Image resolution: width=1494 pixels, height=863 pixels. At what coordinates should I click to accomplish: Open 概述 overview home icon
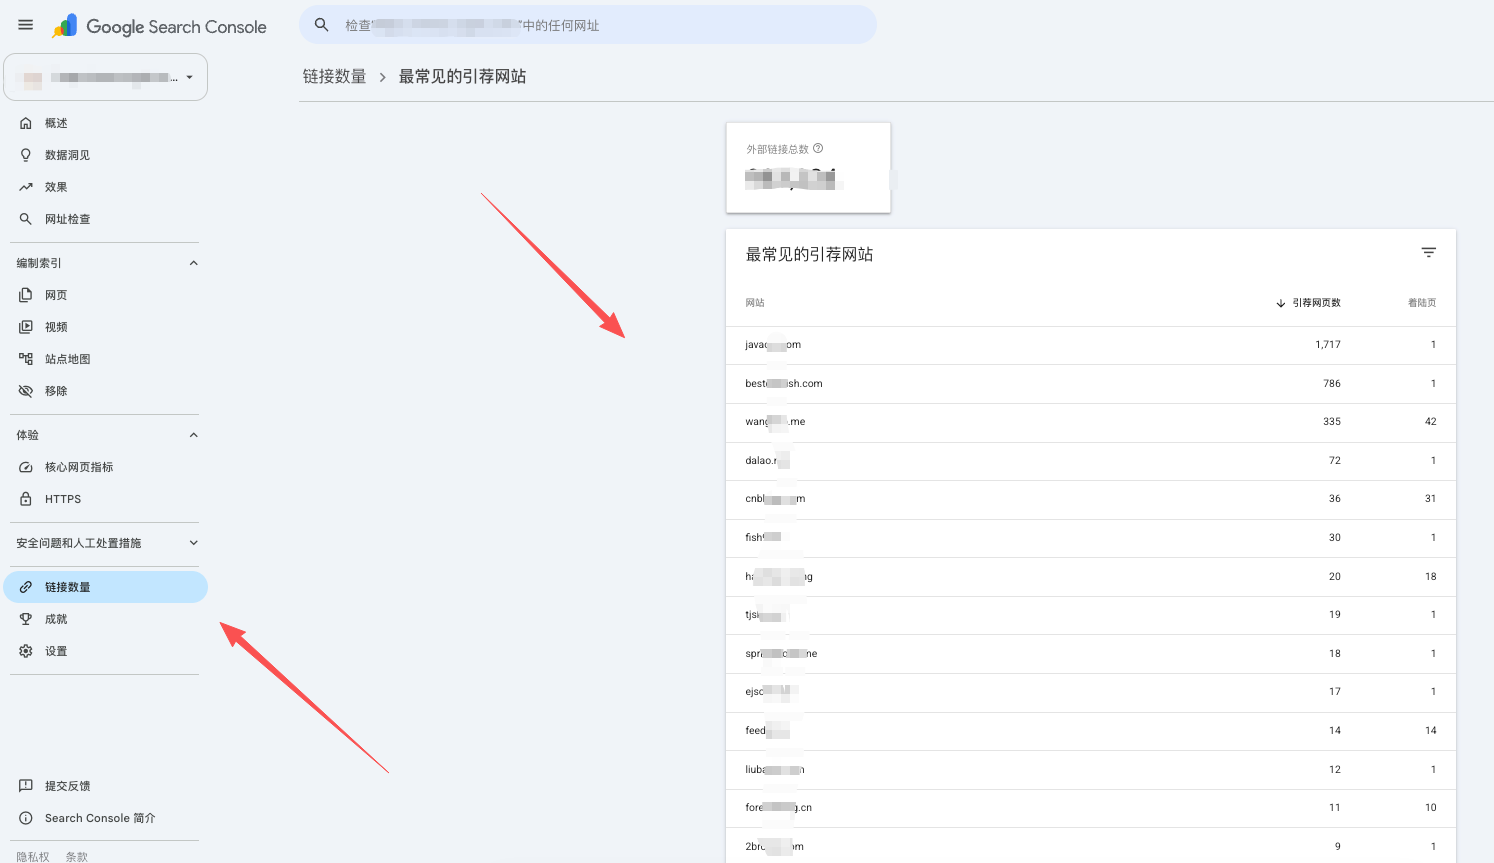[x=26, y=123]
